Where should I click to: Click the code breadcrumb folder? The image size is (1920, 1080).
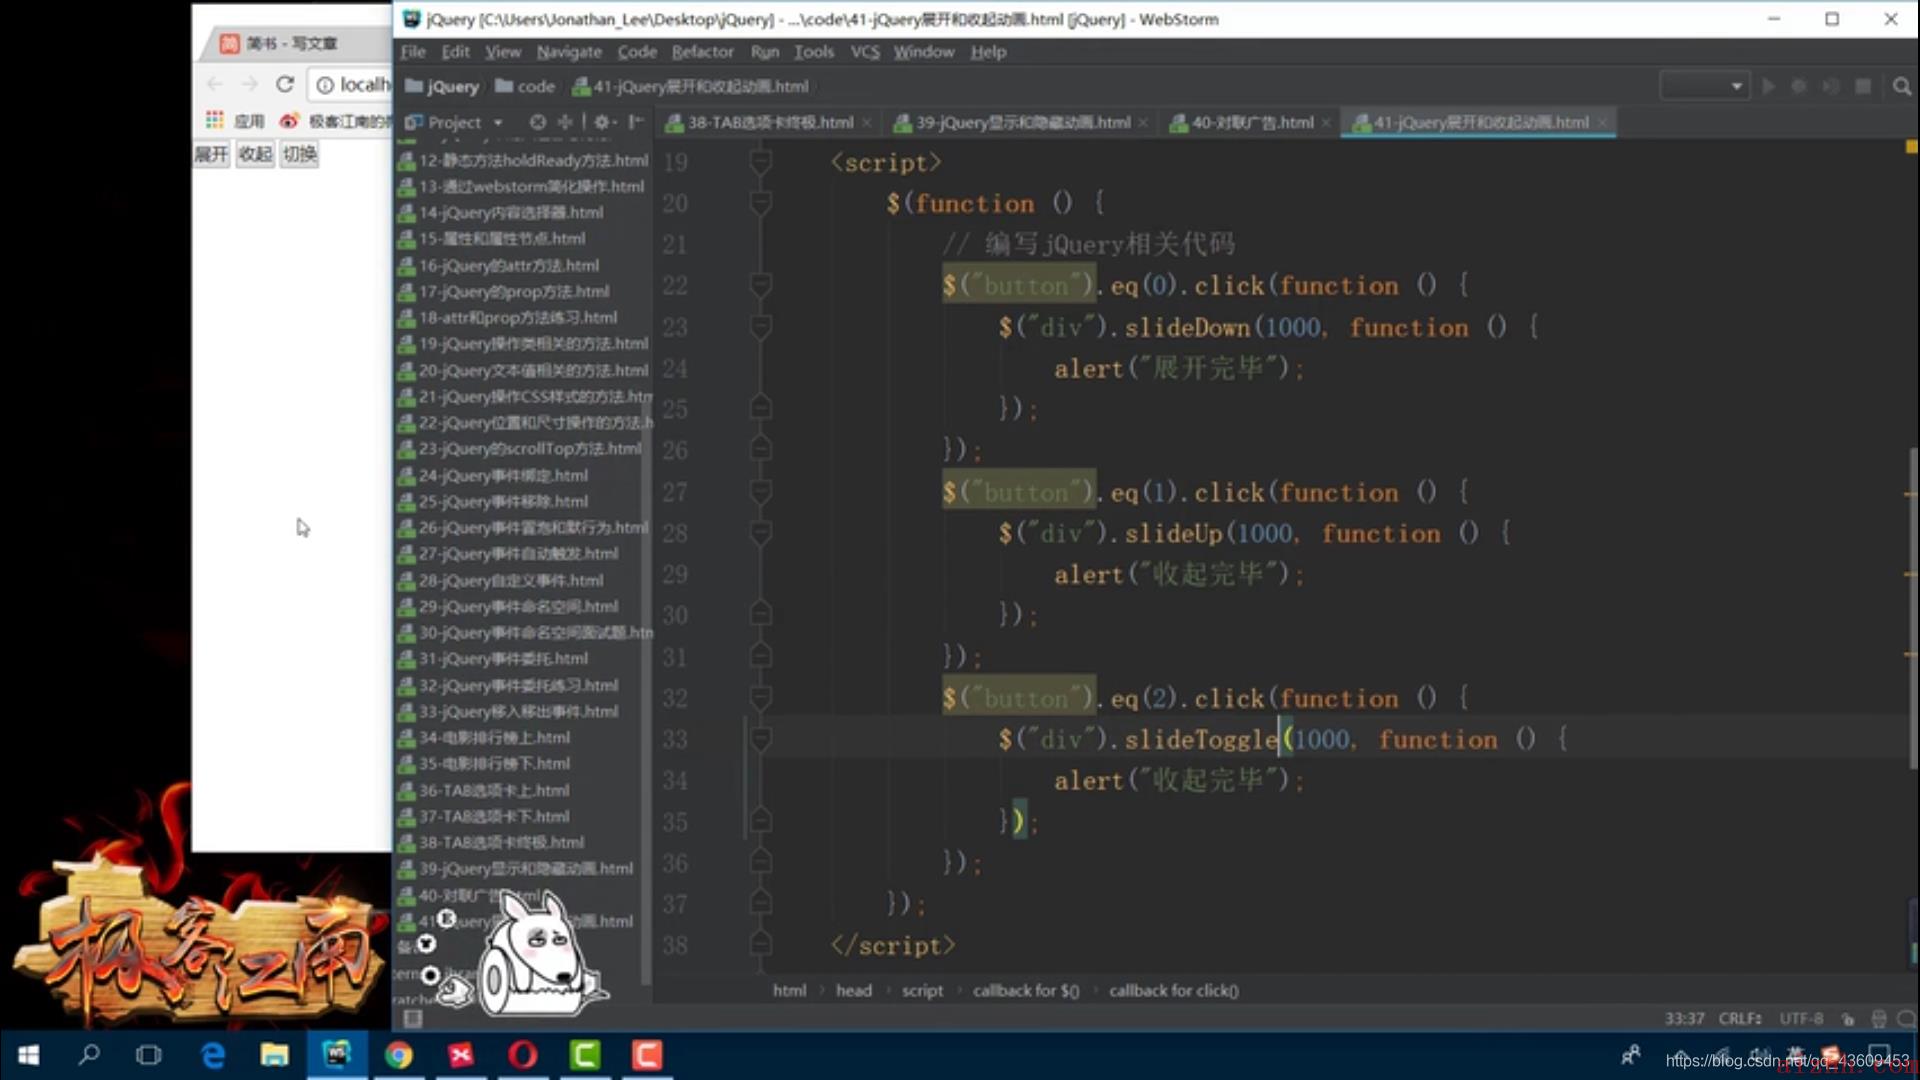(525, 86)
